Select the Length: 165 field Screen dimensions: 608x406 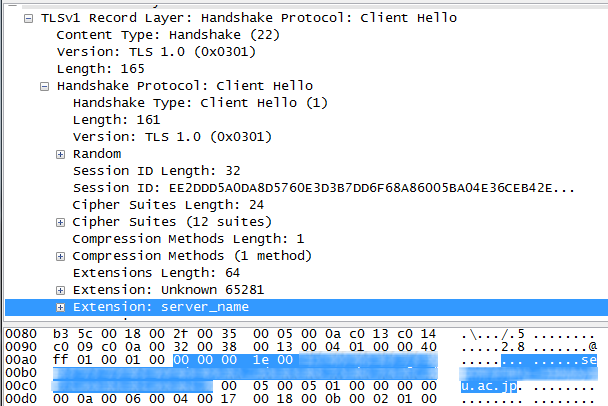(x=100, y=69)
